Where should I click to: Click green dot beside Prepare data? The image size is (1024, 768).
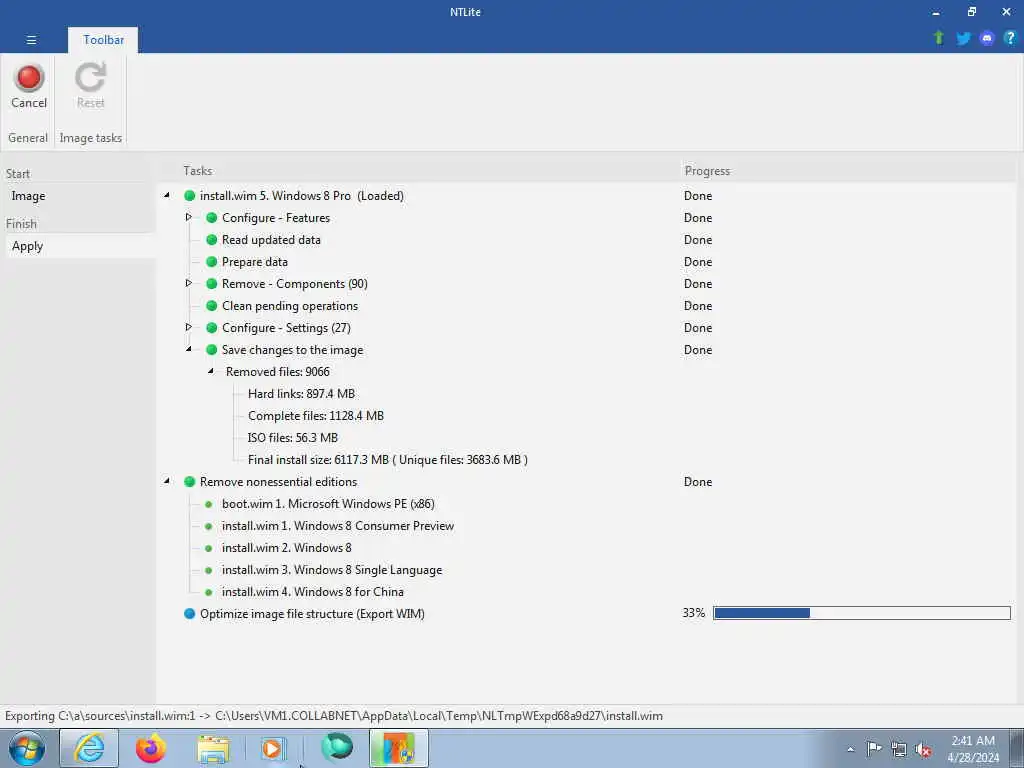click(212, 262)
